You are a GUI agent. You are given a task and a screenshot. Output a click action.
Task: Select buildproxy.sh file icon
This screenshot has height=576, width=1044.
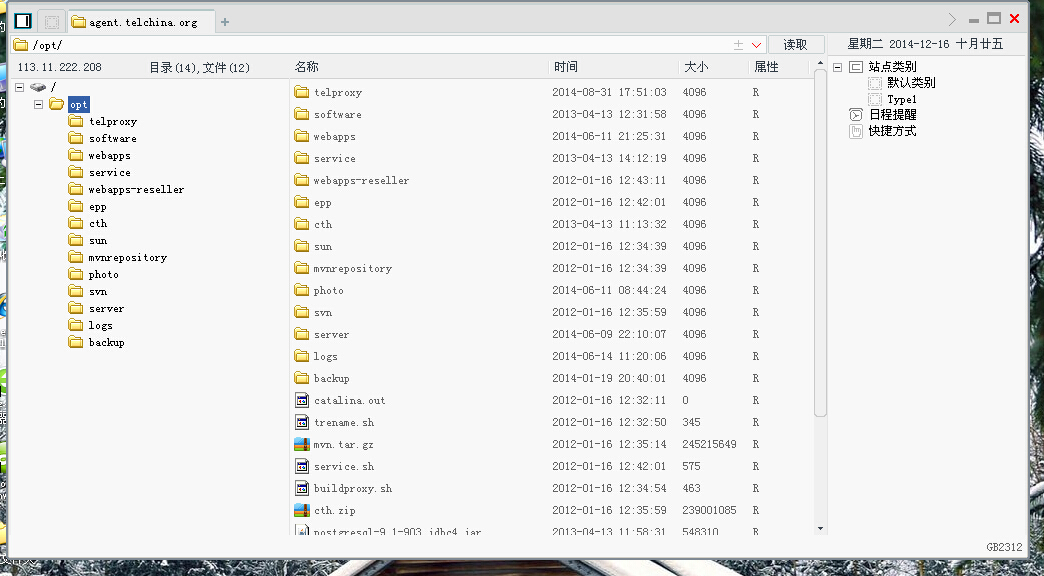tap(302, 488)
